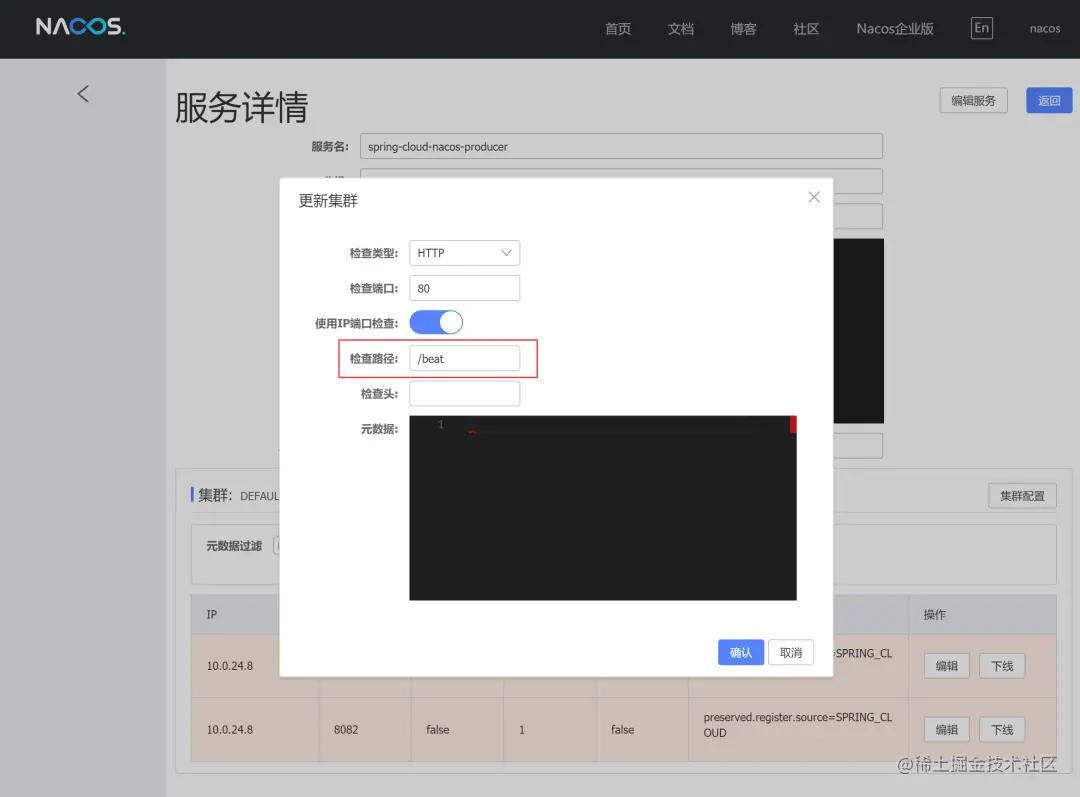Close the 更新集群 dialog with the X
1080x797 pixels.
point(813,197)
